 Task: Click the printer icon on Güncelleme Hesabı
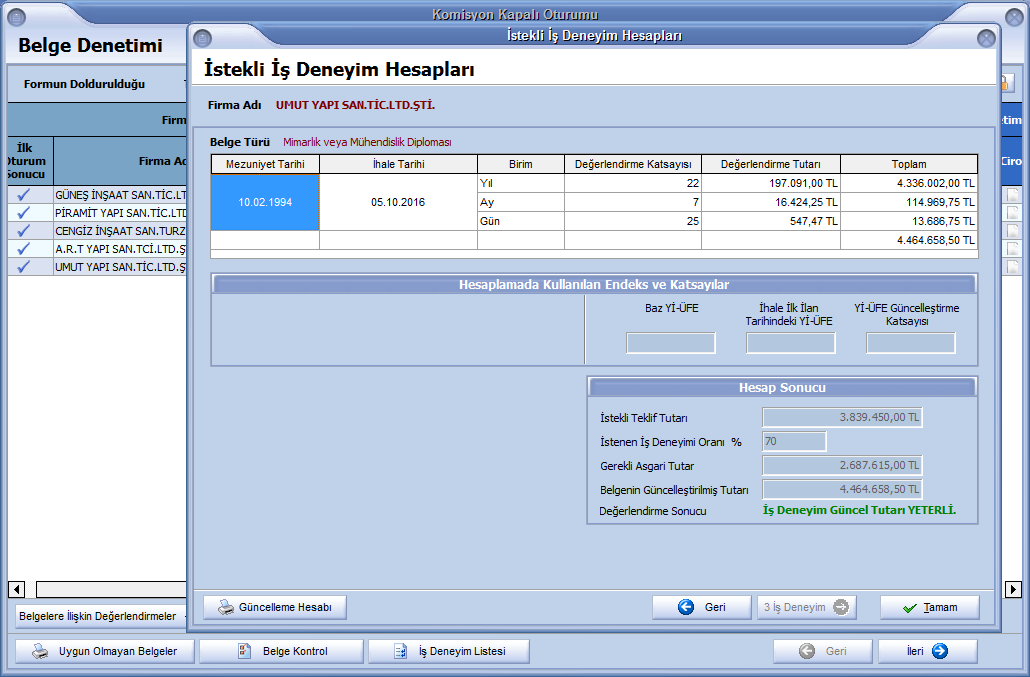[227, 607]
